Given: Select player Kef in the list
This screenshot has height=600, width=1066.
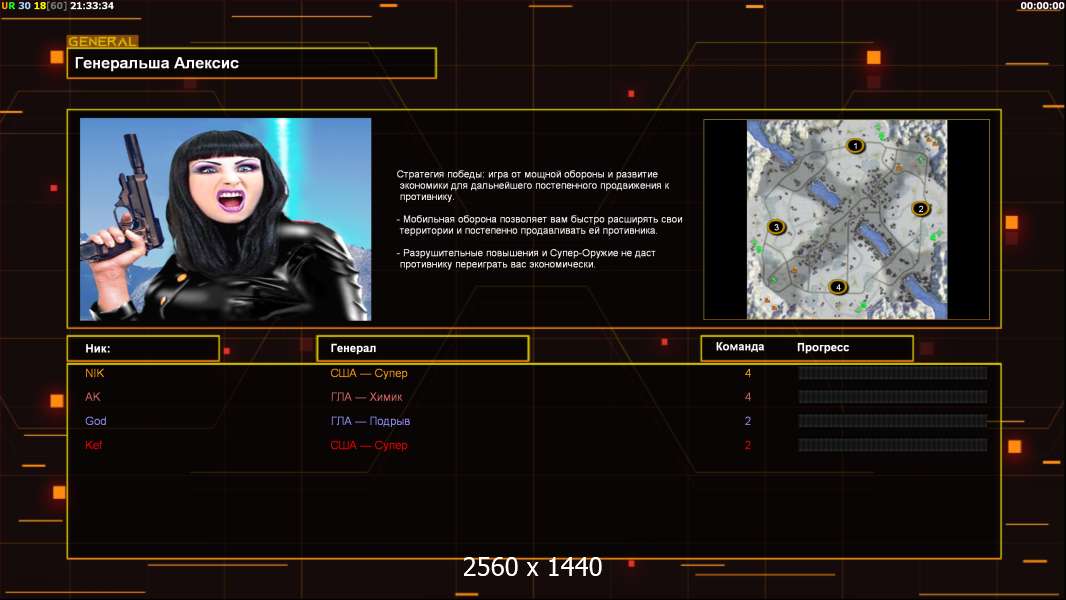Looking at the screenshot, I should pos(93,445).
